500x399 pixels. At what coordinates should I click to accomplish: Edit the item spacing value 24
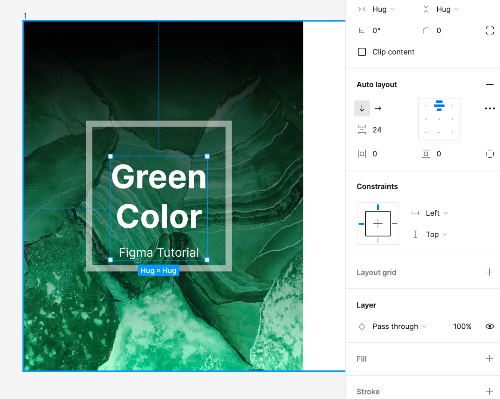pos(377,130)
